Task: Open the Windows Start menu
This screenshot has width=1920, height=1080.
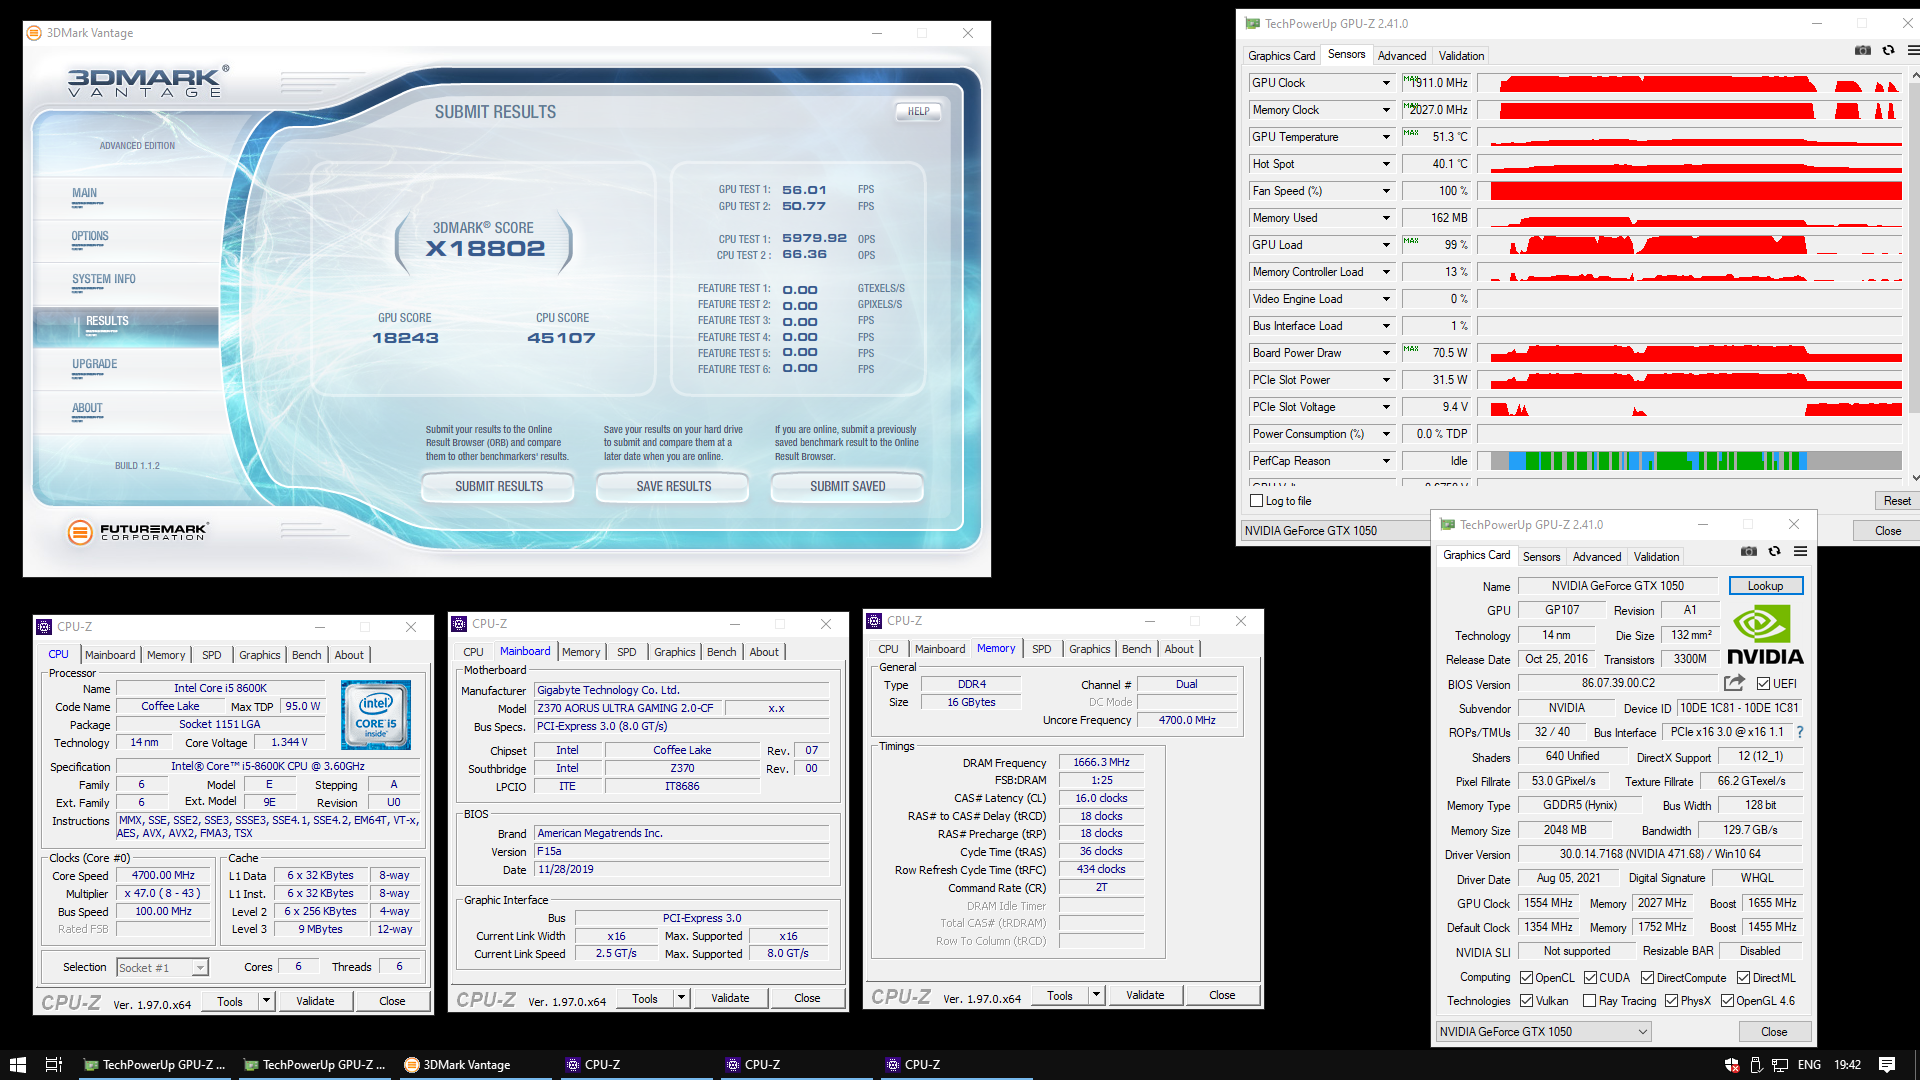Action: [17, 1065]
